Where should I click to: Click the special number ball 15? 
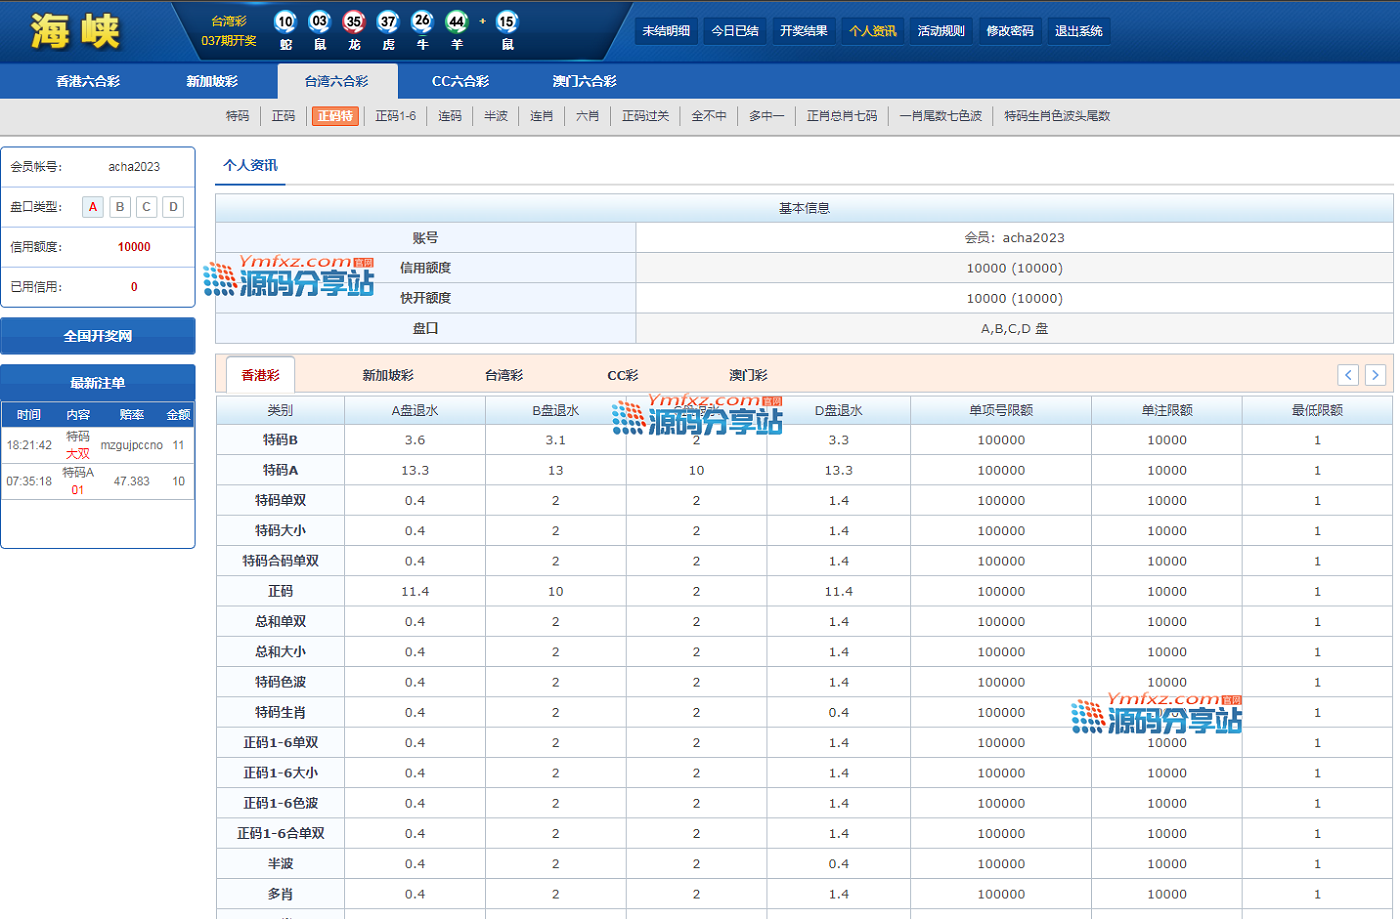tap(507, 21)
